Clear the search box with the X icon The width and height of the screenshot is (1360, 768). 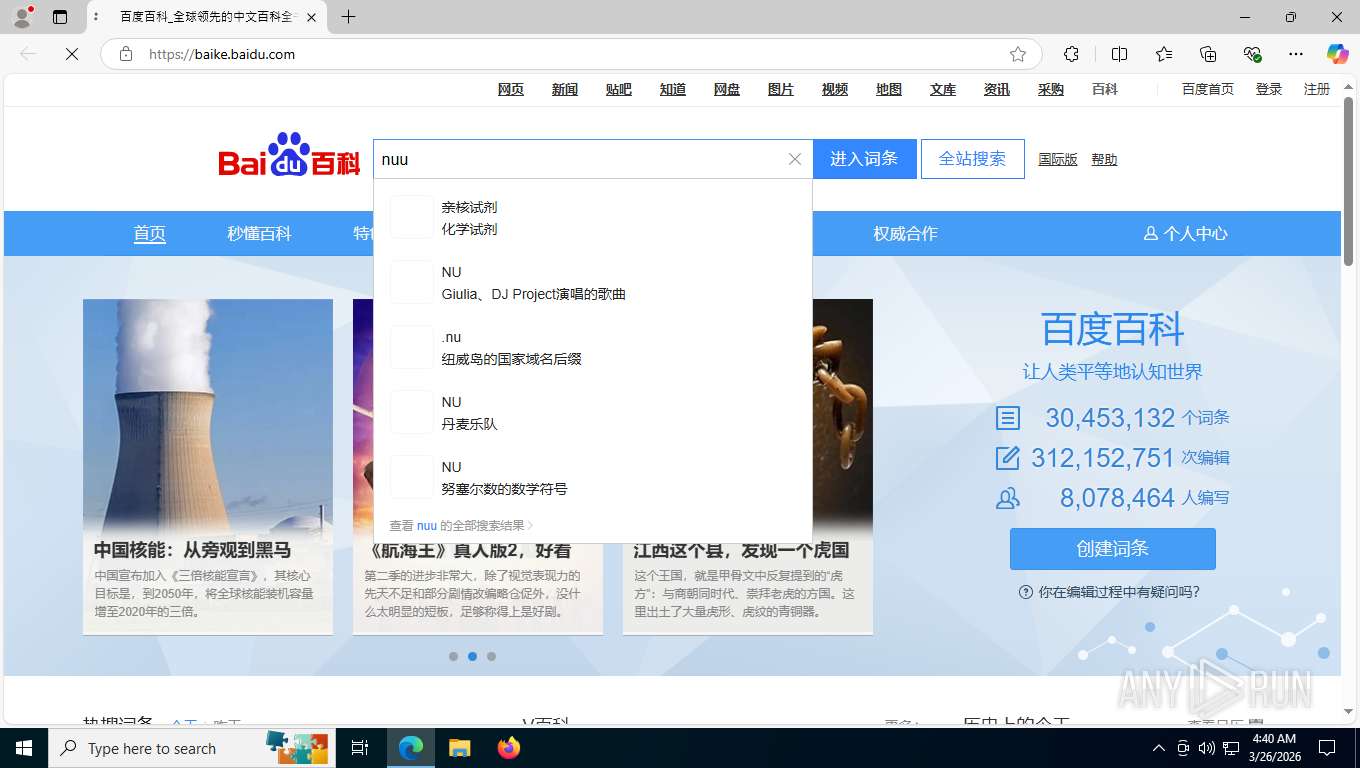click(x=795, y=159)
